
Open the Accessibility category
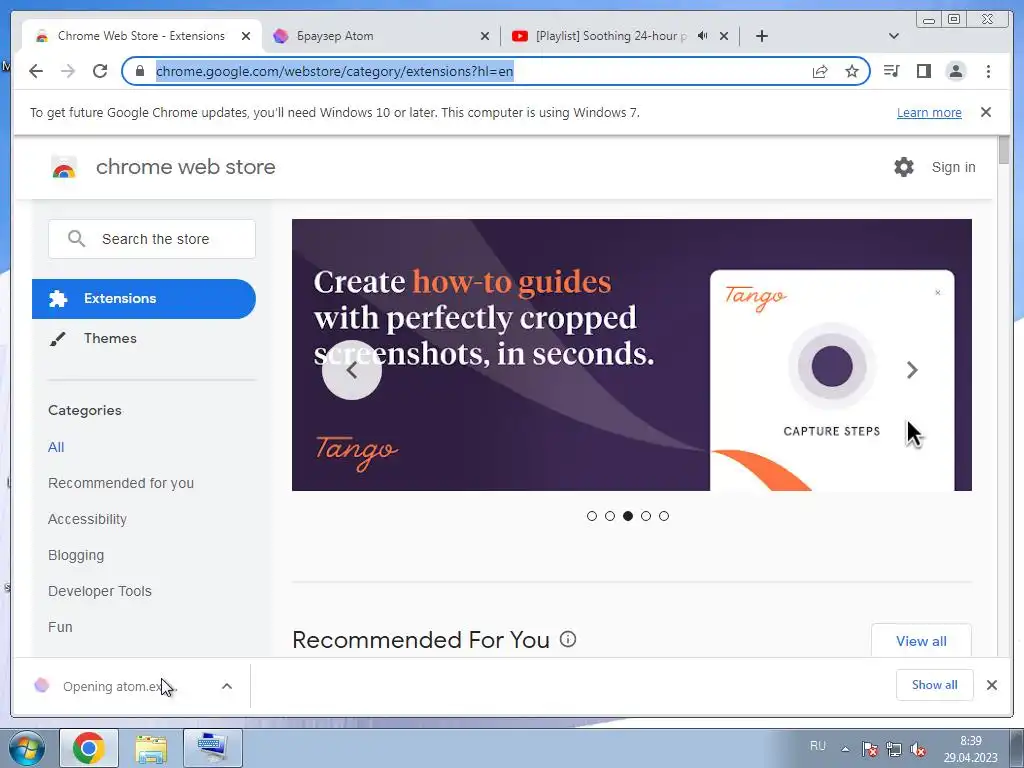click(88, 519)
